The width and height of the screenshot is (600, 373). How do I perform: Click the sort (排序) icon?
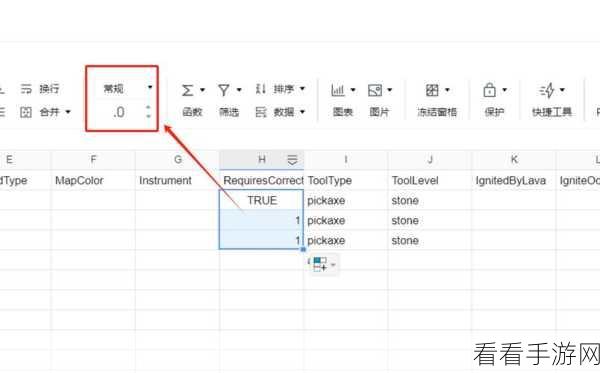tap(261, 89)
